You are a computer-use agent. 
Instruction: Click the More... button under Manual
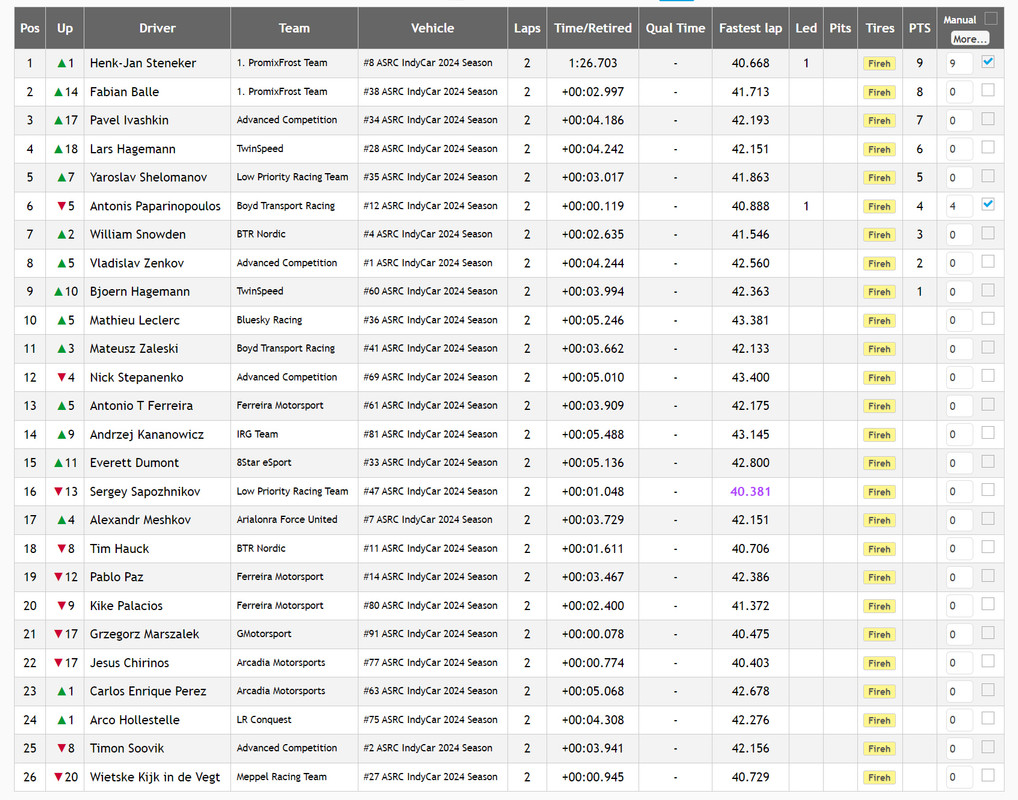(970, 39)
